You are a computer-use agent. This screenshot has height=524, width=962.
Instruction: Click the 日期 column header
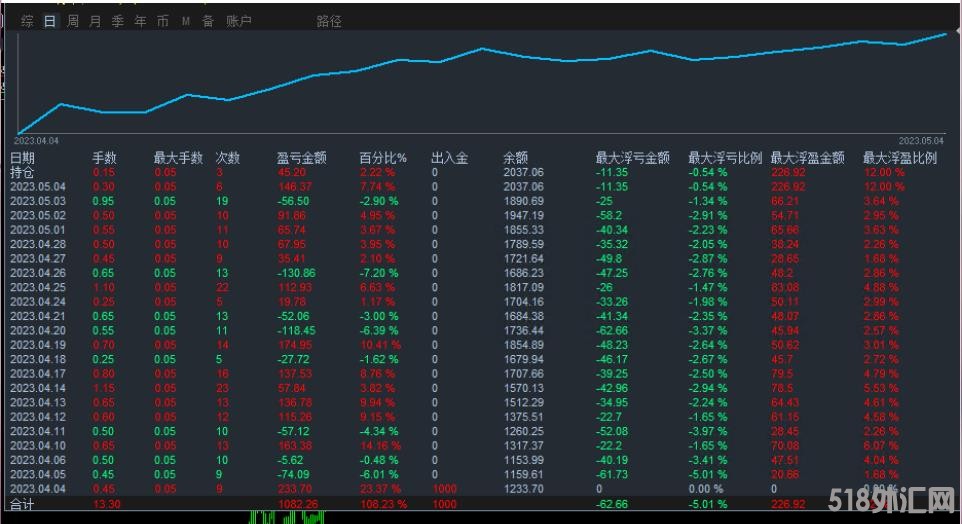click(22, 158)
